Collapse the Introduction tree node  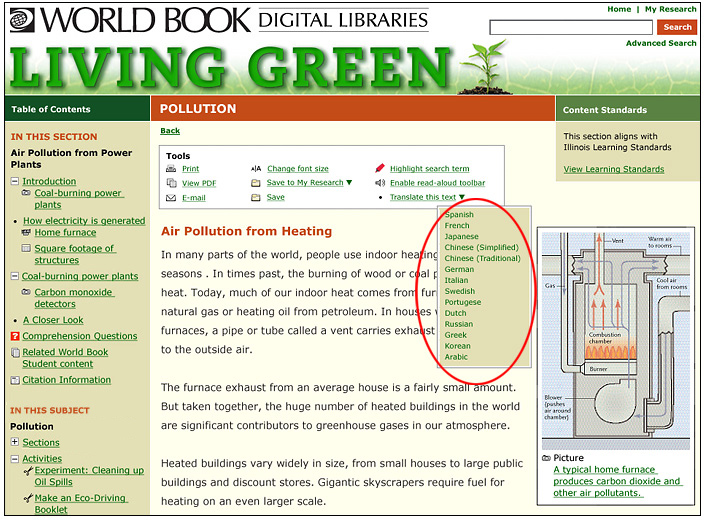[14, 181]
